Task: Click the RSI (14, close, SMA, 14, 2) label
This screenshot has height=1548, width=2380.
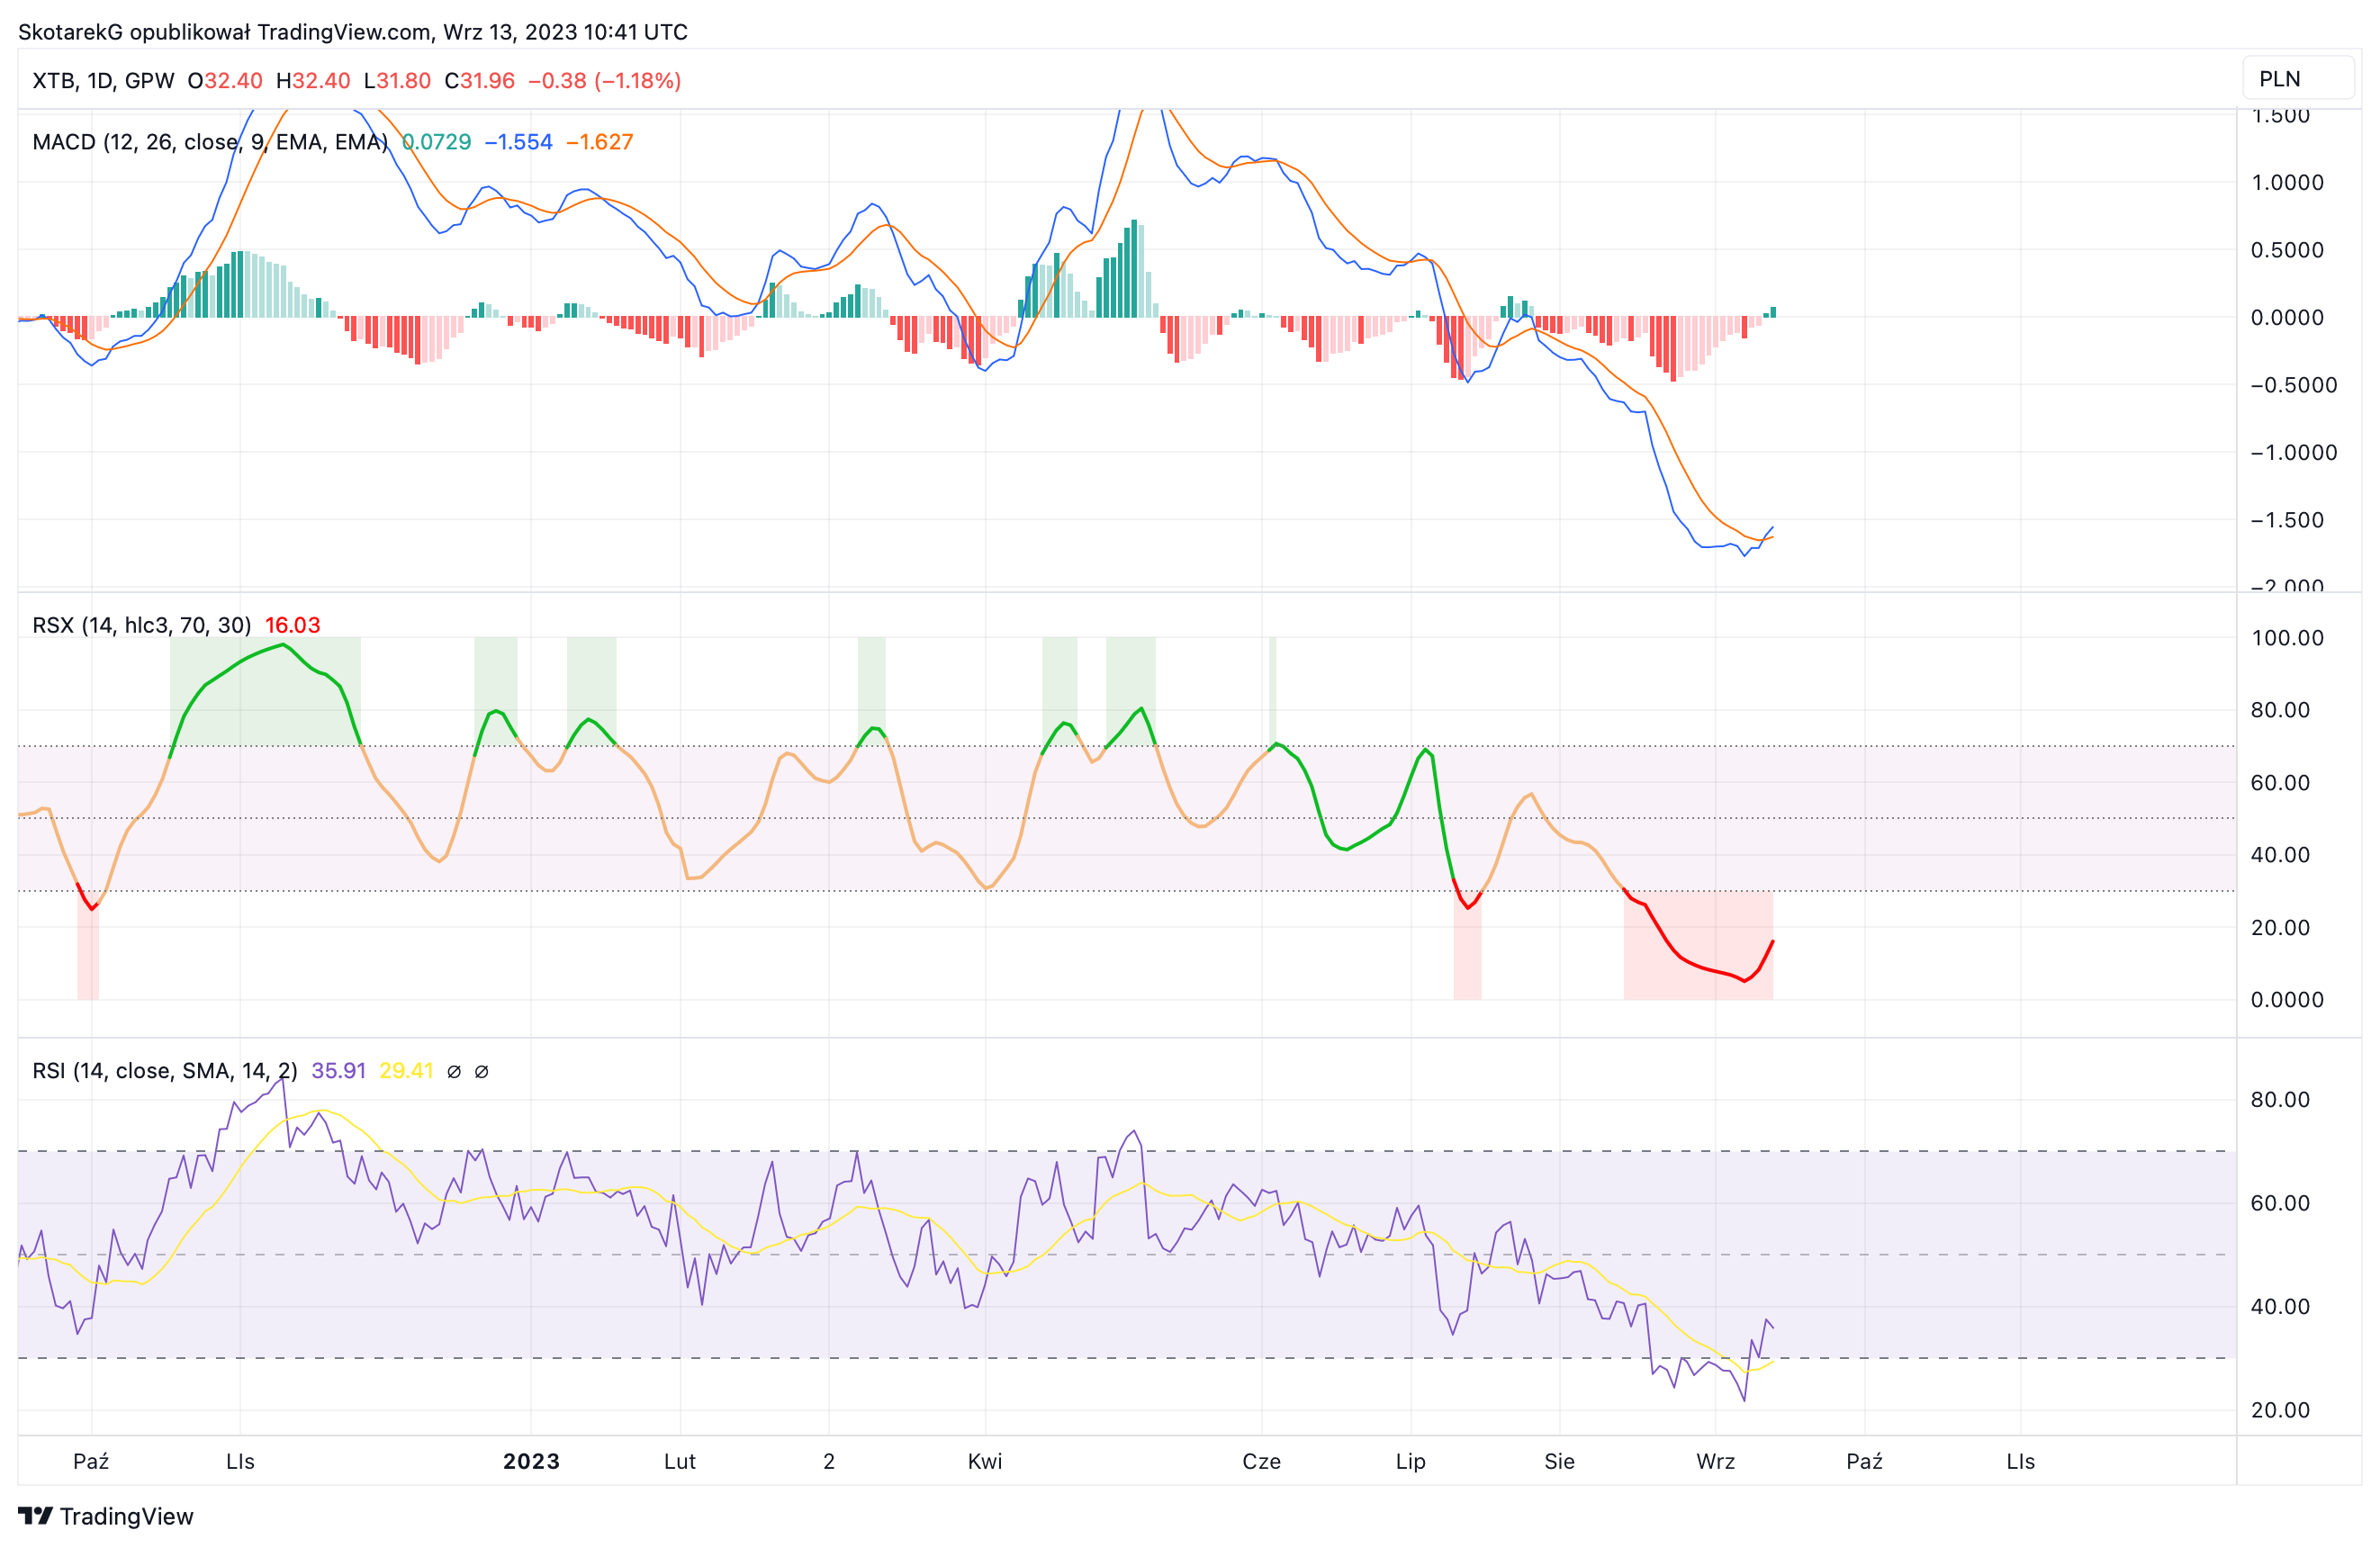Action: (165, 1071)
